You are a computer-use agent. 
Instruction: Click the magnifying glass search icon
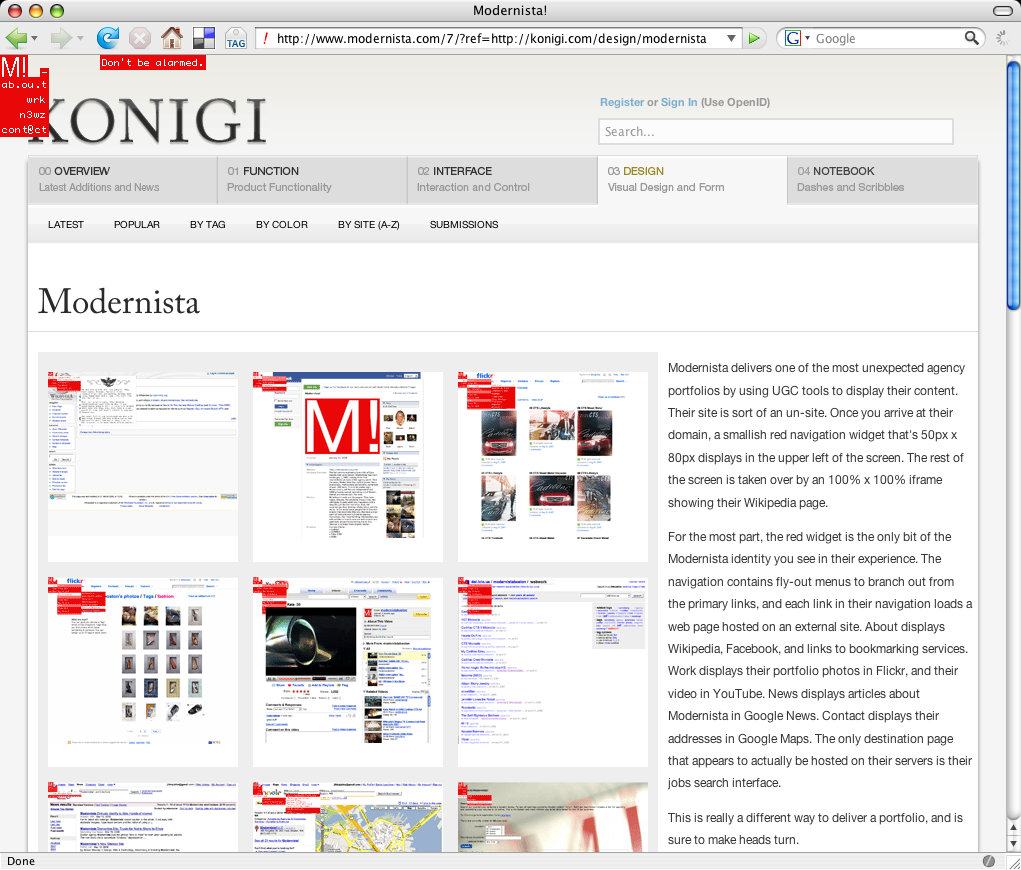pos(971,38)
